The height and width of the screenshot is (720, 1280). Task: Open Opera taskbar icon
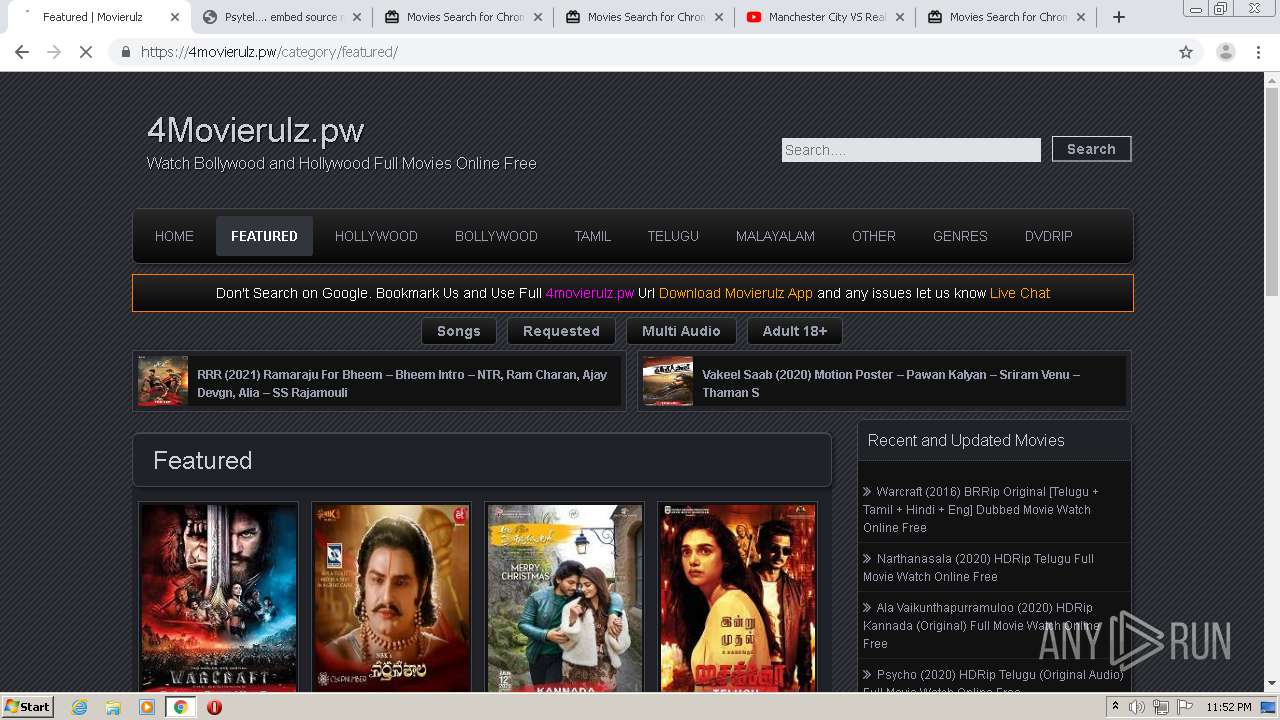214,707
